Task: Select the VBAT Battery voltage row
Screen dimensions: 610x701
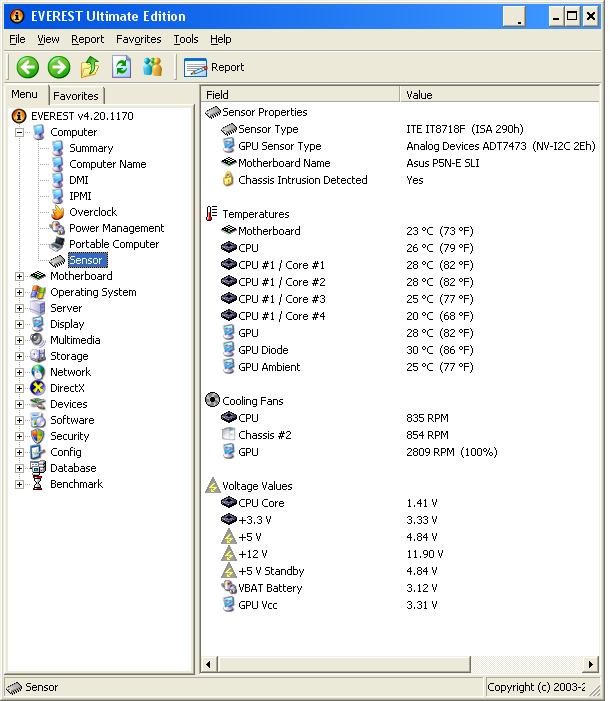Action: point(400,588)
